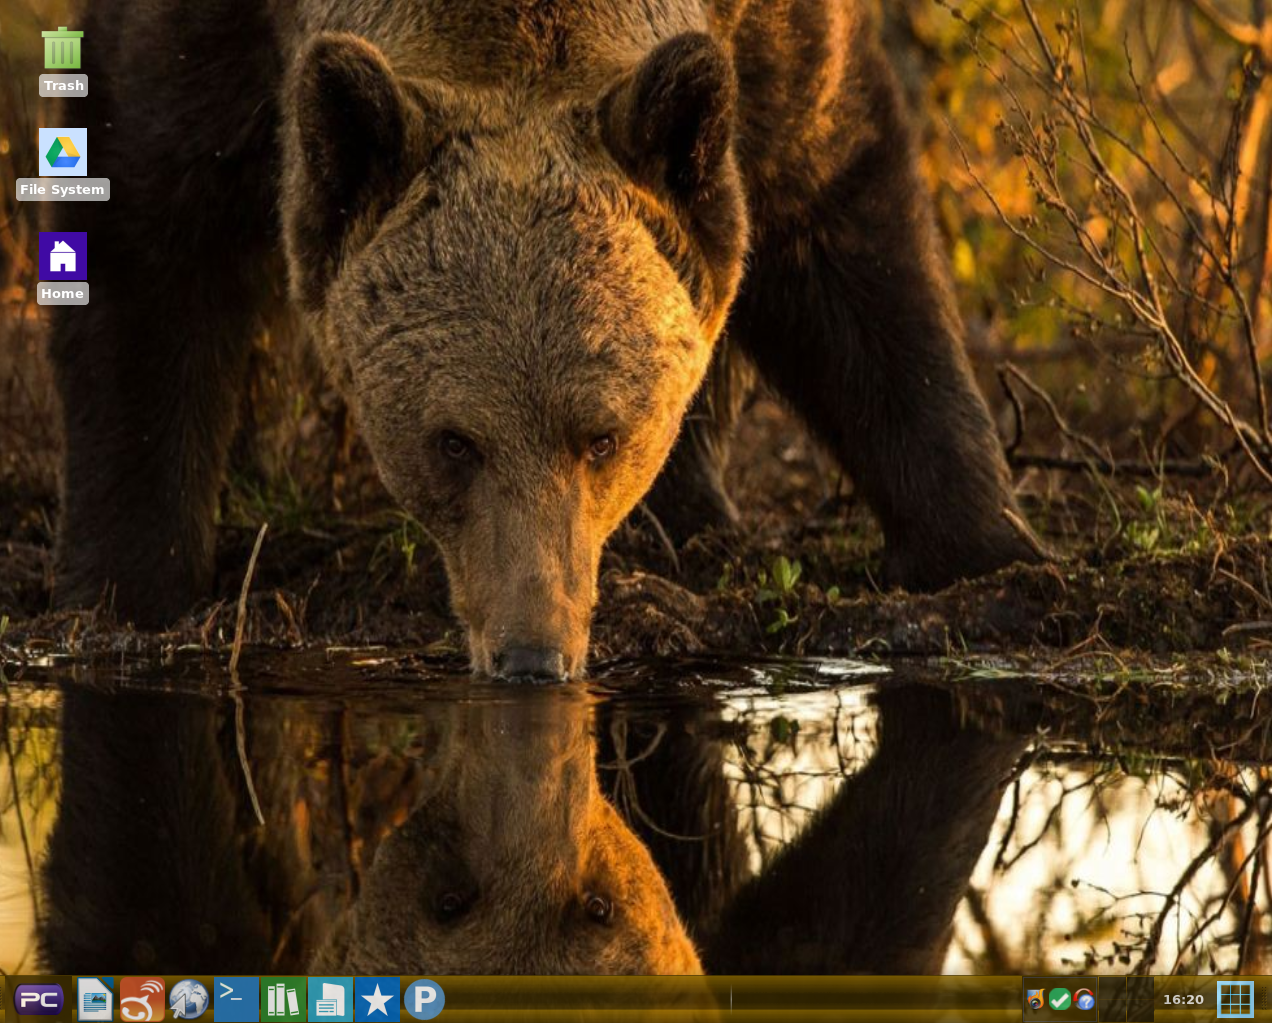The image size is (1272, 1023).
Task: Click the Home label text
Action: (62, 293)
